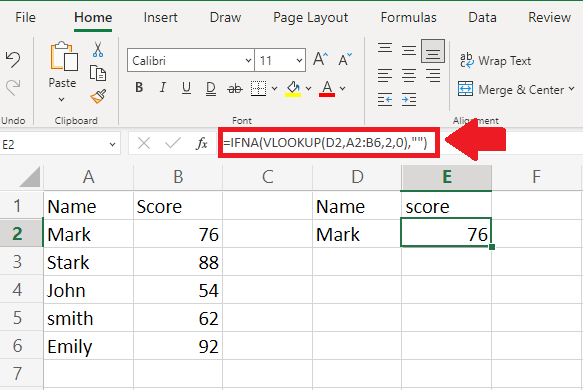
Task: Increase font size with the larger A
Action: click(x=320, y=59)
